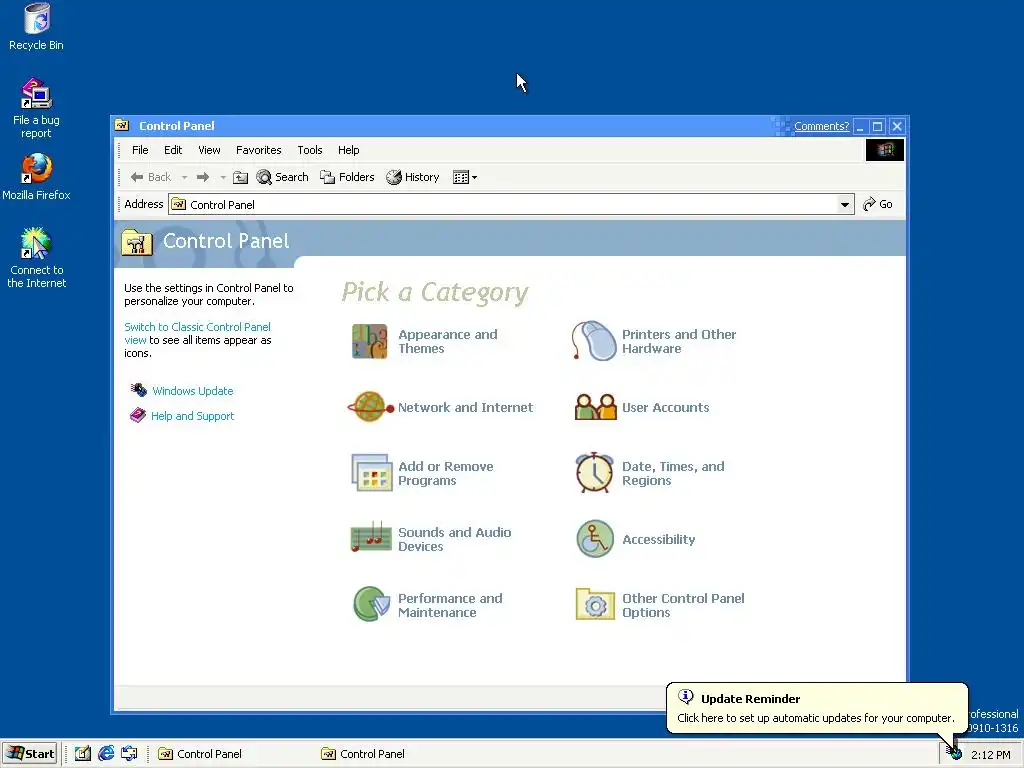
Task: Open the User Accounts people icon
Action: pyautogui.click(x=595, y=407)
